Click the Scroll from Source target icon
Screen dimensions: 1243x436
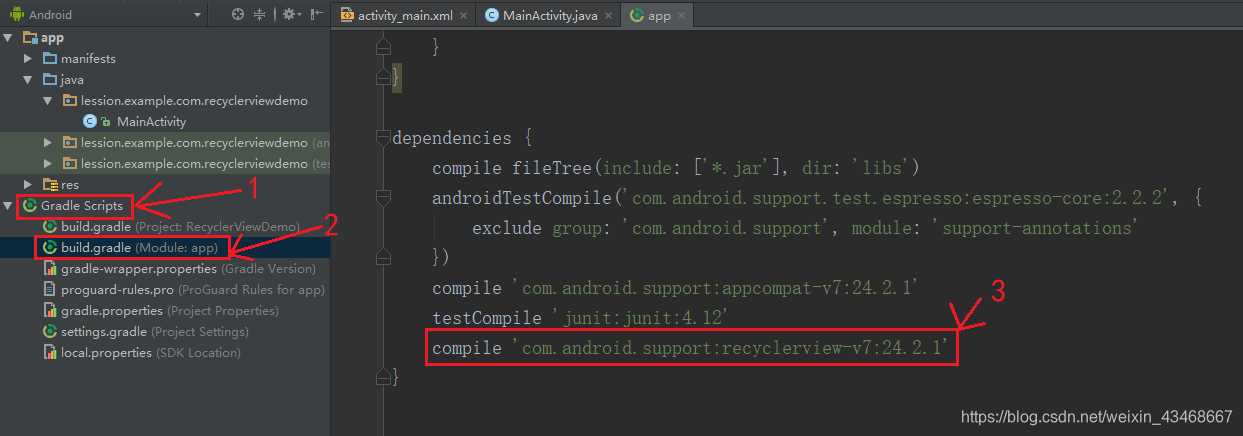[237, 14]
